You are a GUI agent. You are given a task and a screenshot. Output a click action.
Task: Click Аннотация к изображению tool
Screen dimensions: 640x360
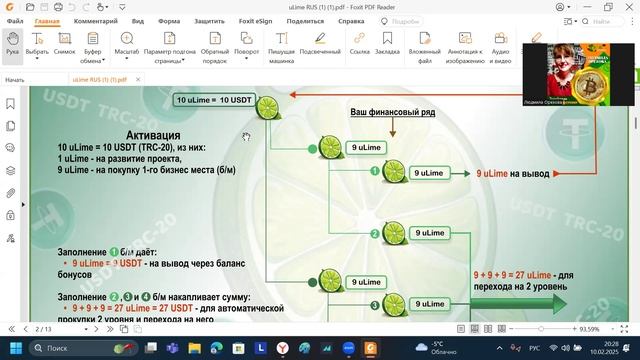click(465, 47)
